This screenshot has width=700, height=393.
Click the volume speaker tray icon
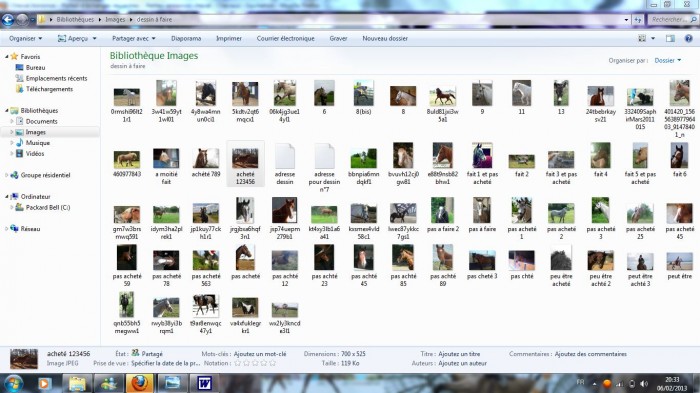pos(644,384)
